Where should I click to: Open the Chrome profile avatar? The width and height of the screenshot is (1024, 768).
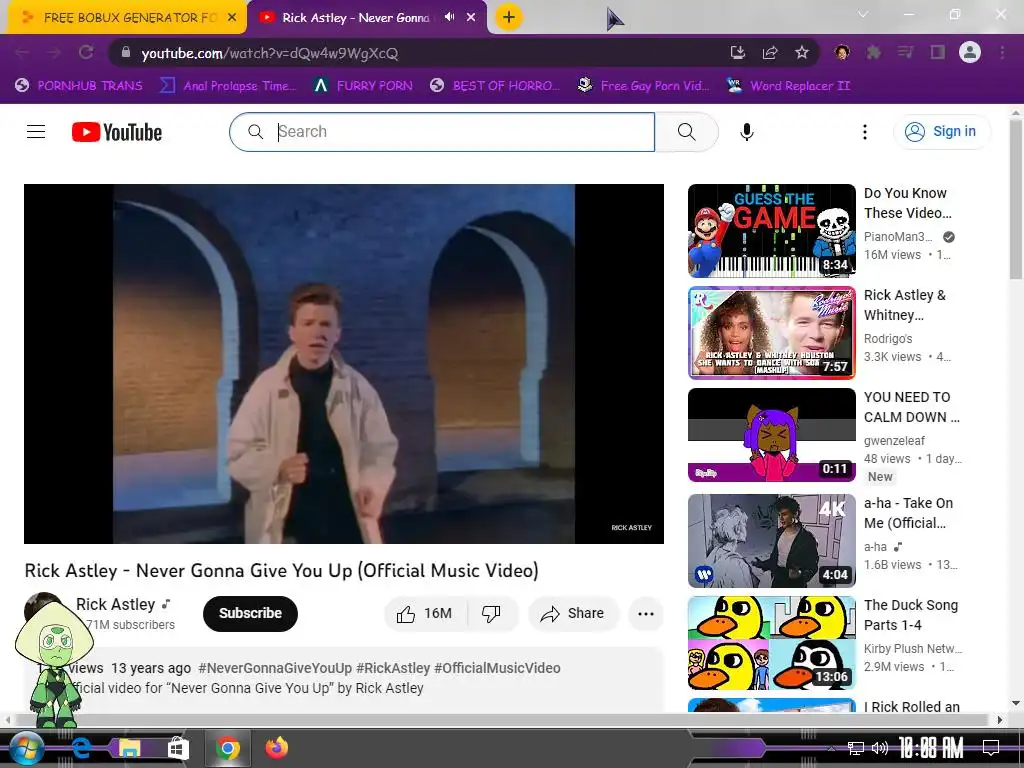(x=970, y=52)
